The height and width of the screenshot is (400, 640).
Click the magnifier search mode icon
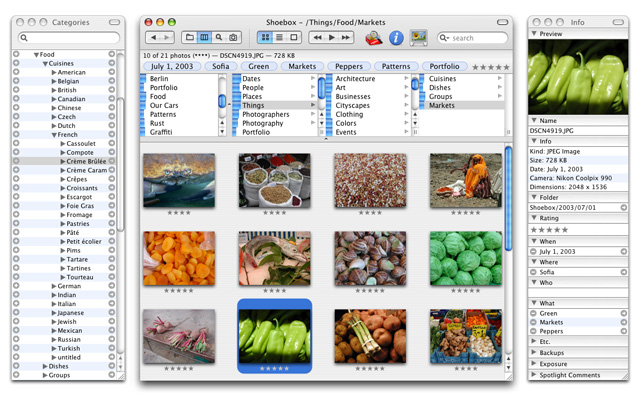click(x=219, y=38)
